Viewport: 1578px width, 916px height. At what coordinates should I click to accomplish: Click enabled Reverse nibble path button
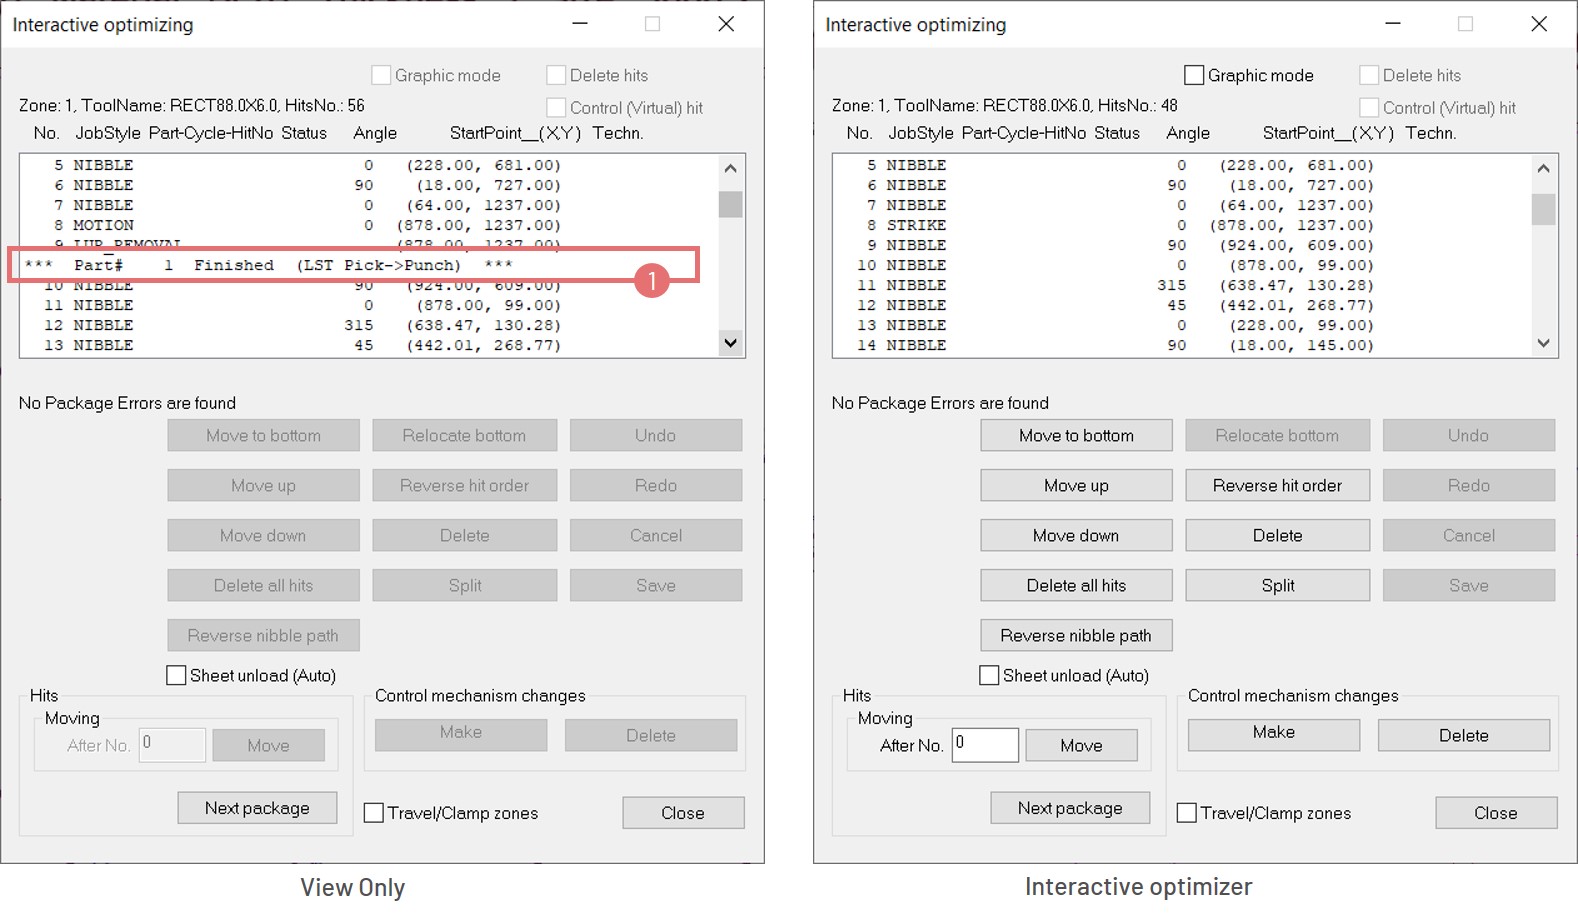1076,635
